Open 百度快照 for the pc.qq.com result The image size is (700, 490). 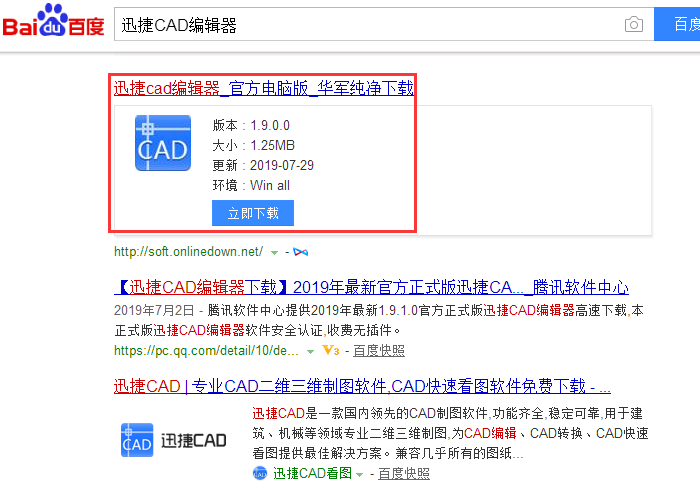(x=379, y=351)
